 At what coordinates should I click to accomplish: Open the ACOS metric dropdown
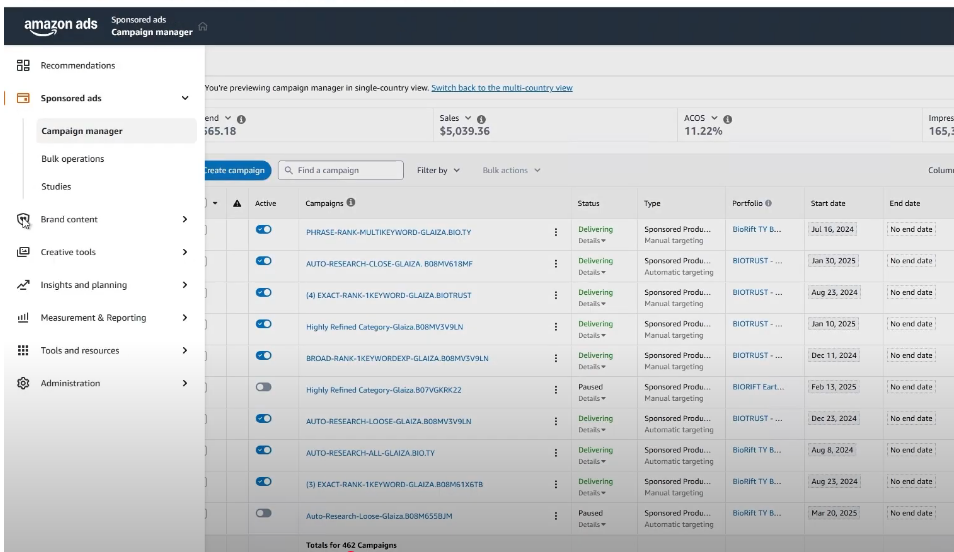pos(714,118)
